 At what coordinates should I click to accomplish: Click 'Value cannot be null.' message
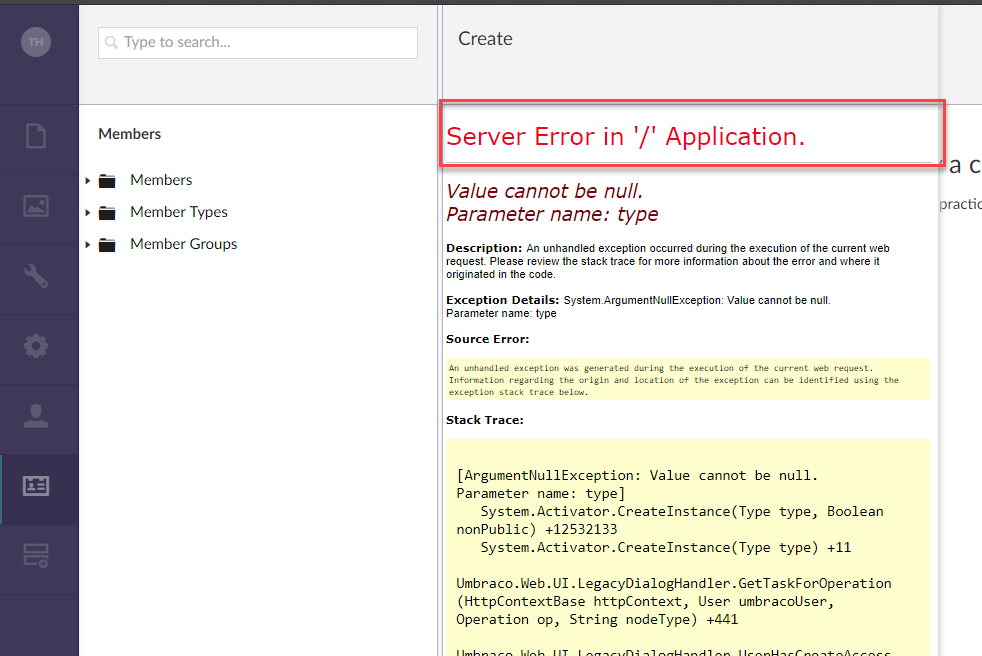[544, 190]
